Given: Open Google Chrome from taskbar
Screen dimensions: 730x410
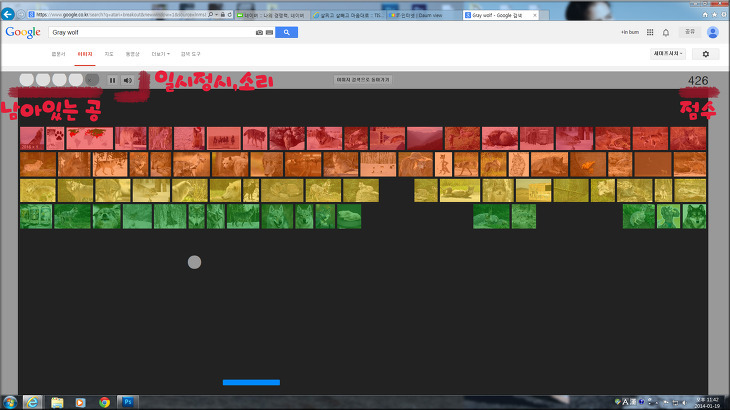Looking at the screenshot, I should [x=104, y=403].
